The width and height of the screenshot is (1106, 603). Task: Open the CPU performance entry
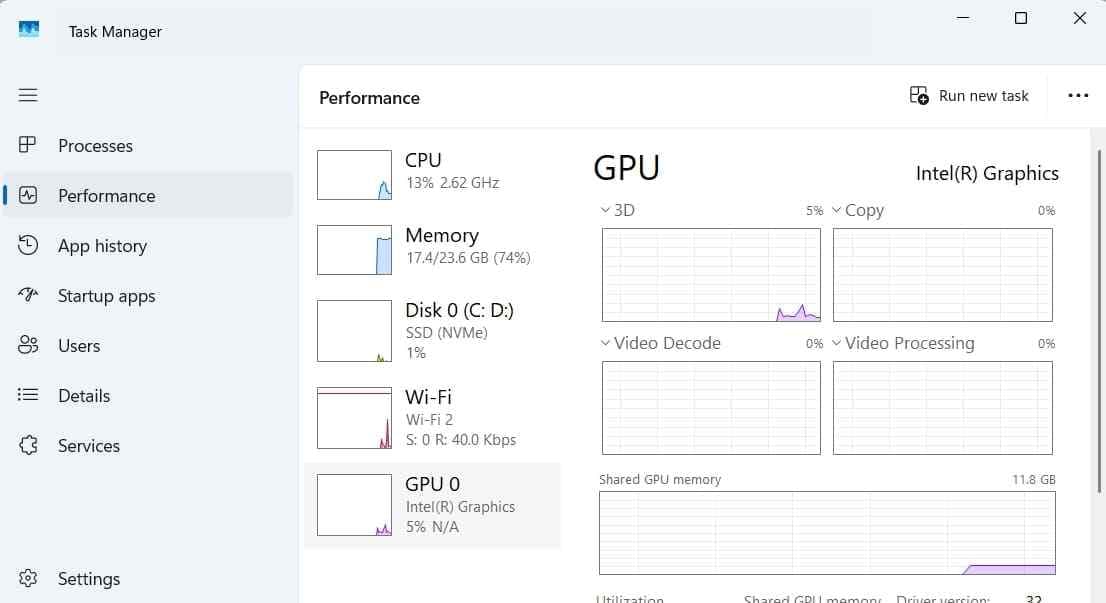coord(432,175)
